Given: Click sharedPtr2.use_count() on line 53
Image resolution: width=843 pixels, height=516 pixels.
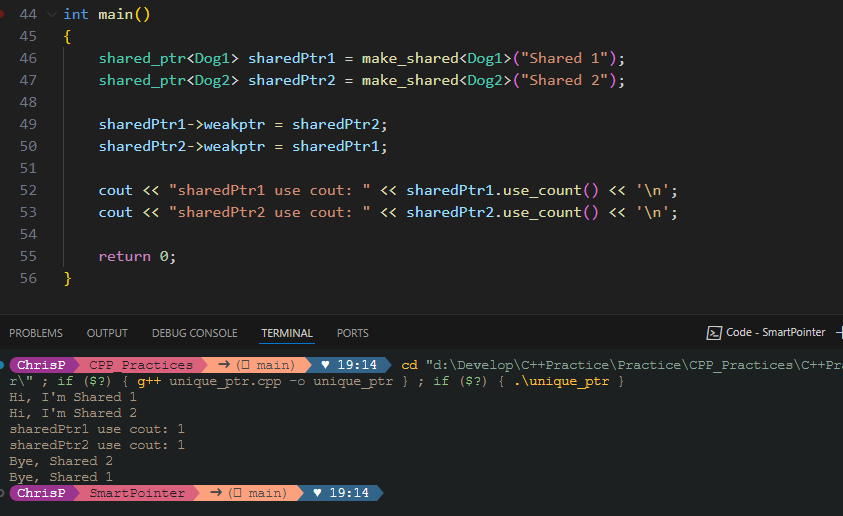Looking at the screenshot, I should [502, 212].
